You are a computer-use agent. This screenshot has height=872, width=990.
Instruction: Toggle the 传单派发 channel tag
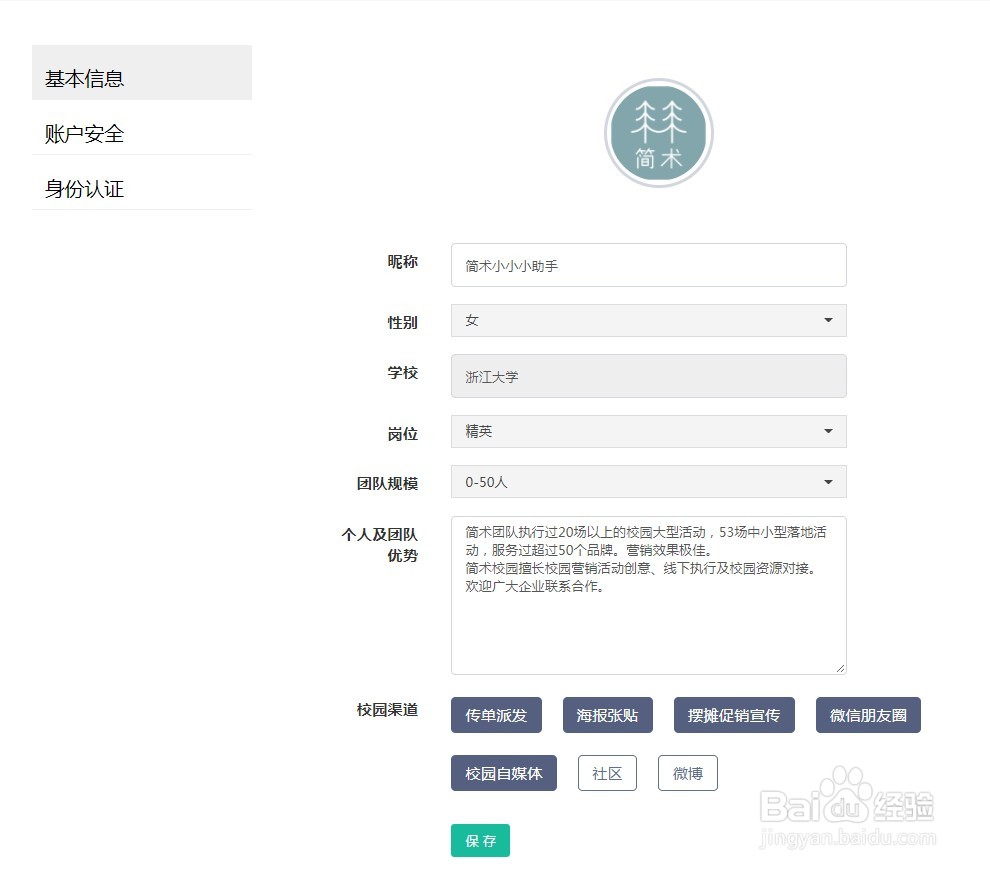pos(496,715)
